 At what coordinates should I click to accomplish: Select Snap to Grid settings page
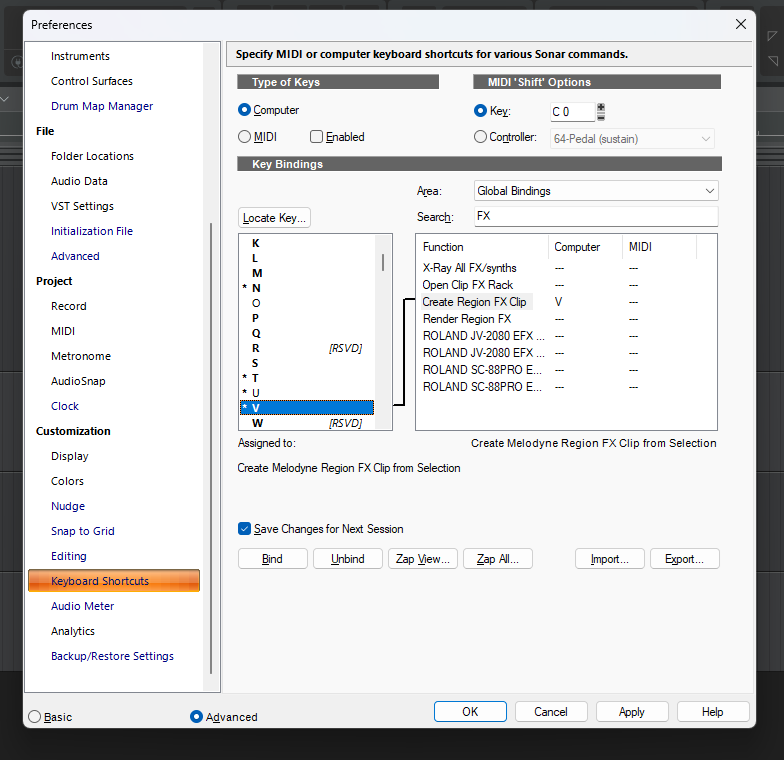[82, 530]
